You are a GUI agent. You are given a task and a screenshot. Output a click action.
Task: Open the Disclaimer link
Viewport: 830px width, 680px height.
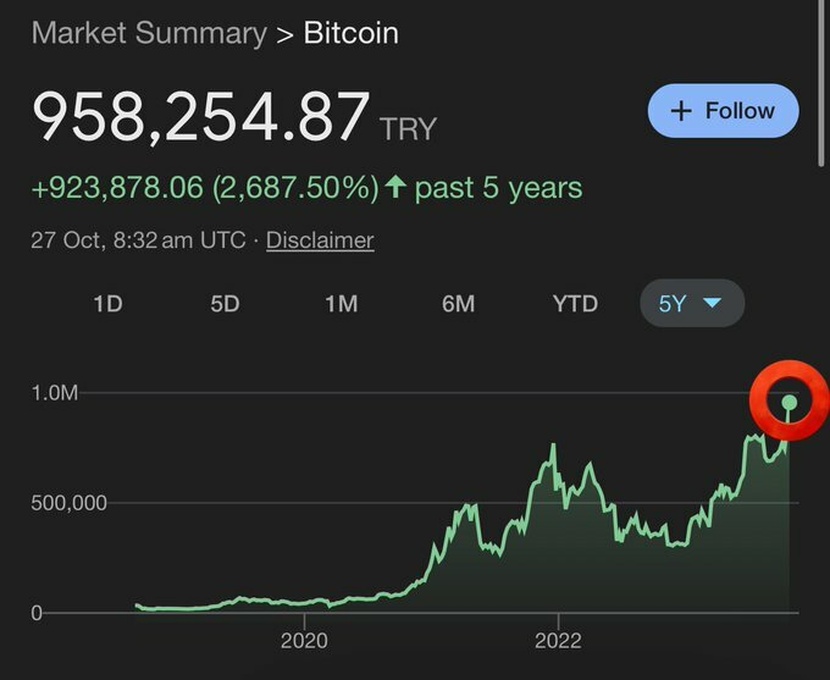(x=320, y=240)
